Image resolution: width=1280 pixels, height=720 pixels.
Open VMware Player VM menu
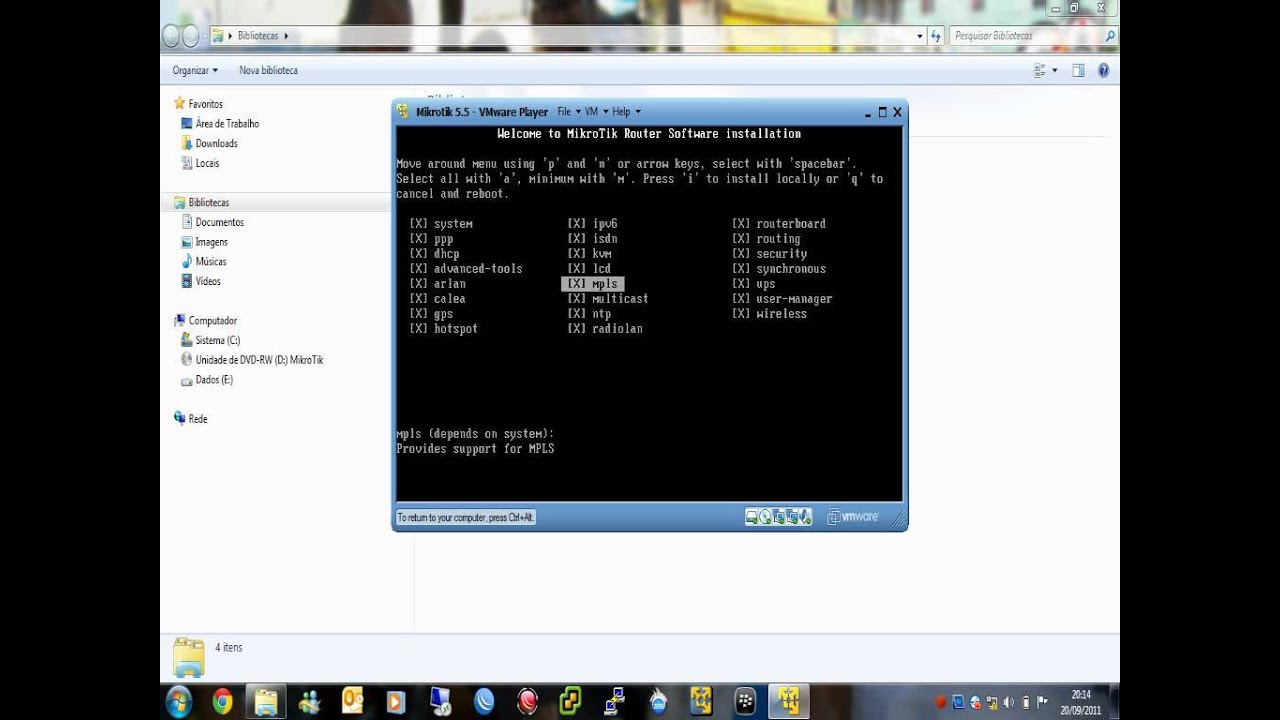coord(595,112)
